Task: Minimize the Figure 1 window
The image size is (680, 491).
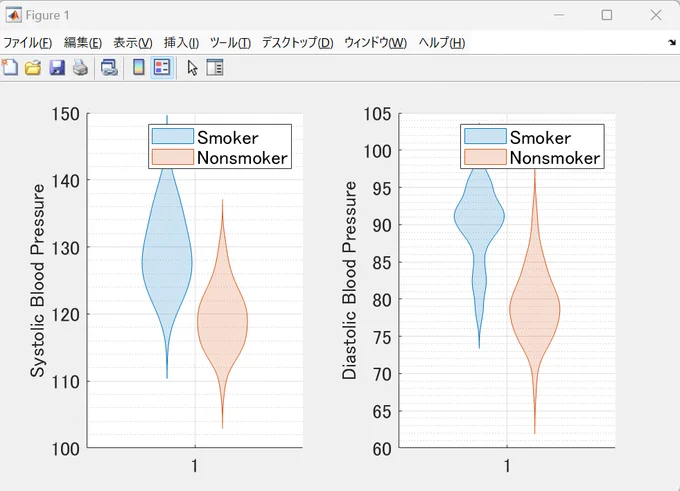Action: point(559,15)
